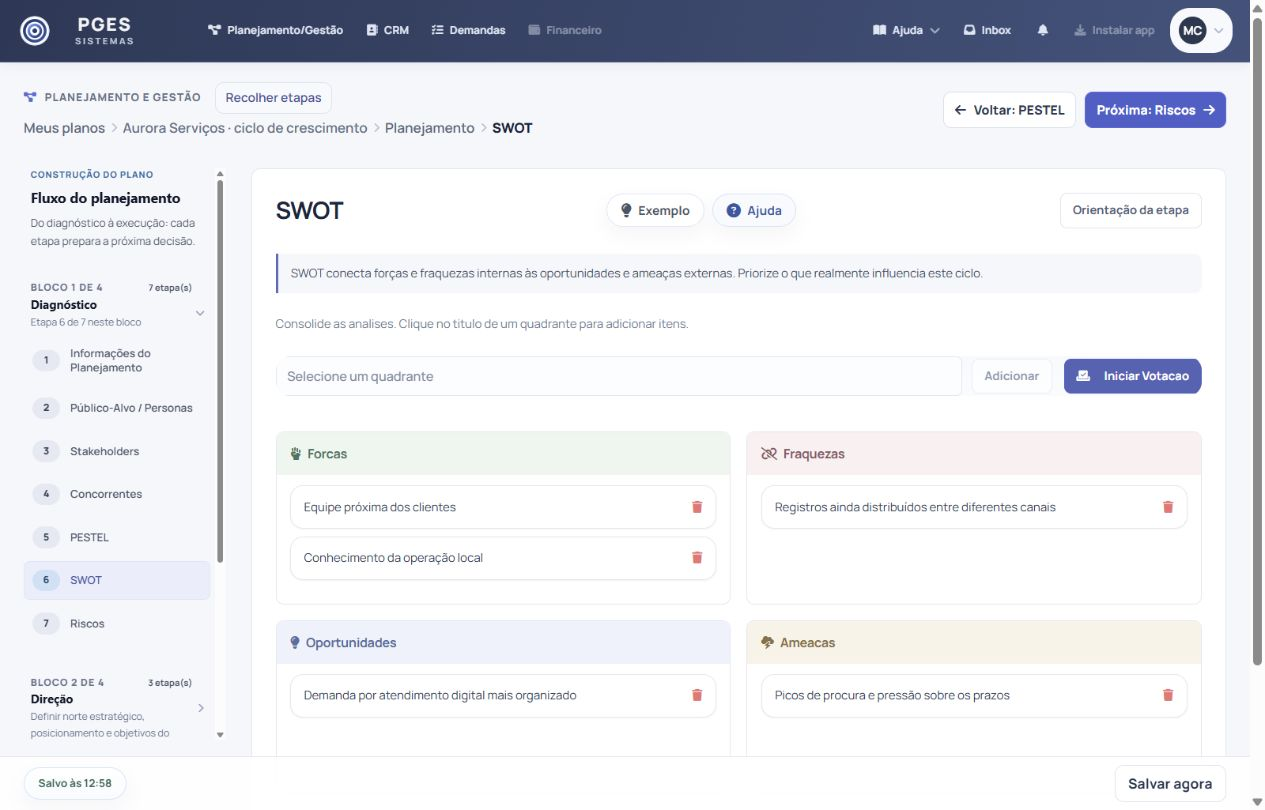Click 'Picos de procura e pressão' item text
This screenshot has width=1265, height=810.
click(892, 695)
